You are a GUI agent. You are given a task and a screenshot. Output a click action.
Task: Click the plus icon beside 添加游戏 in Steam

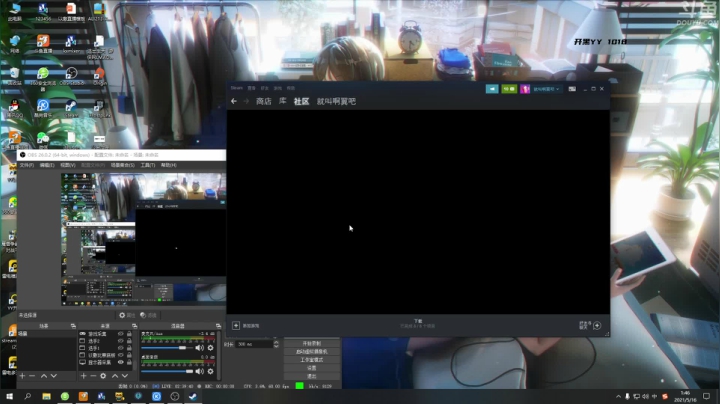[x=236, y=325]
